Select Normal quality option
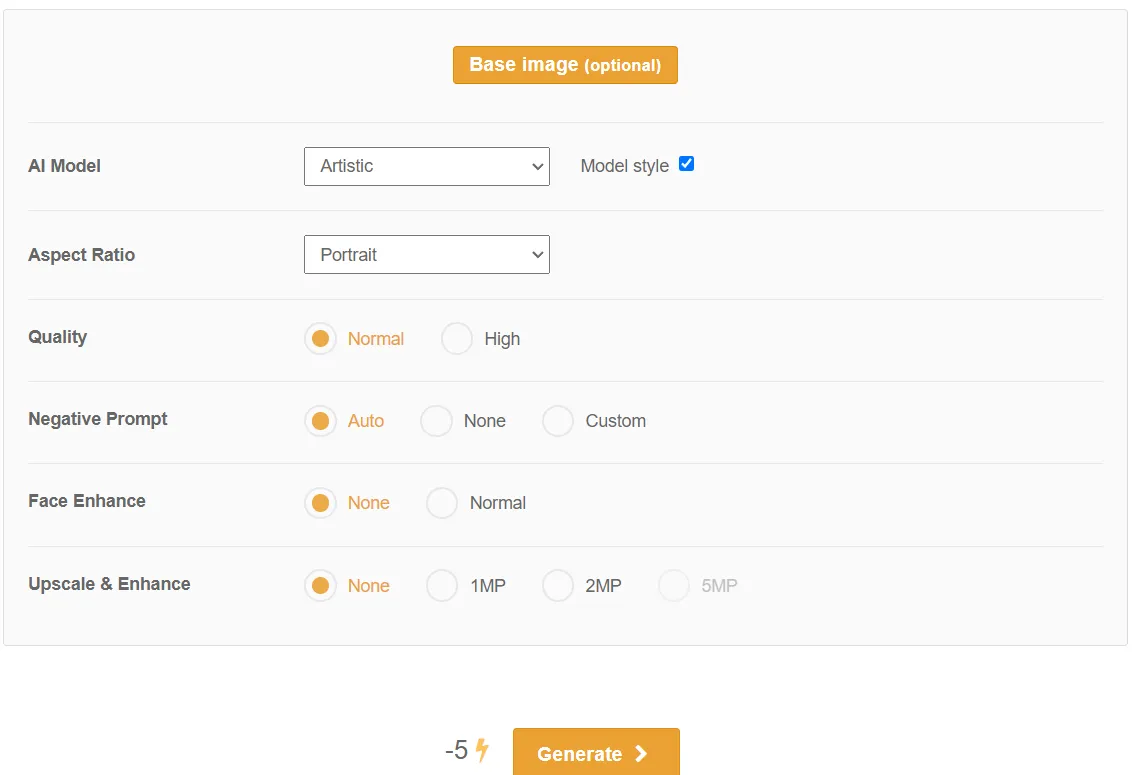This screenshot has height=775, width=1133. [x=320, y=339]
